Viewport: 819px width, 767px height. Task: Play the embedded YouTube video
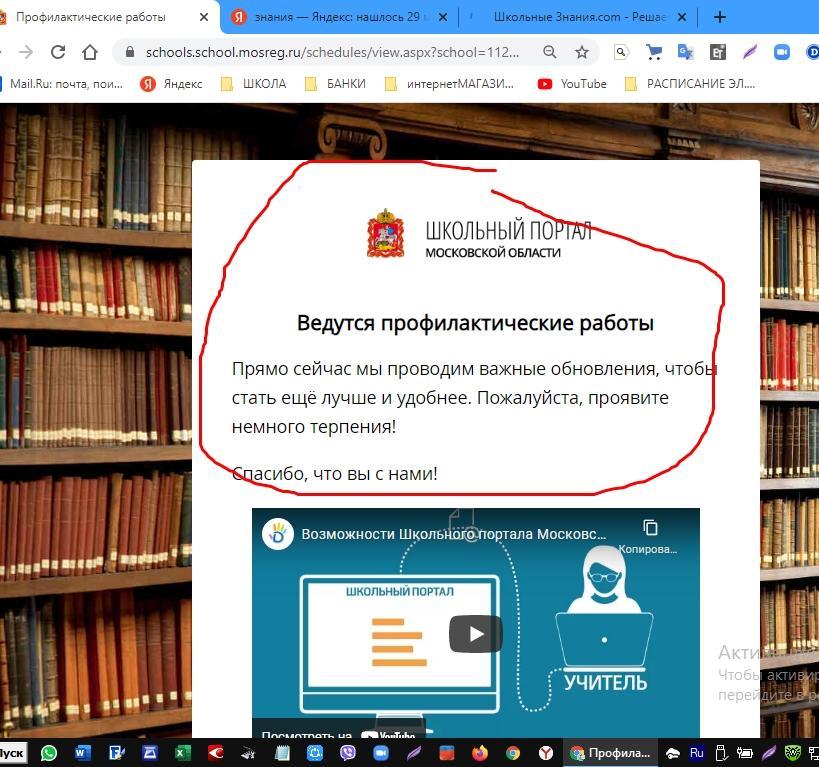point(475,634)
